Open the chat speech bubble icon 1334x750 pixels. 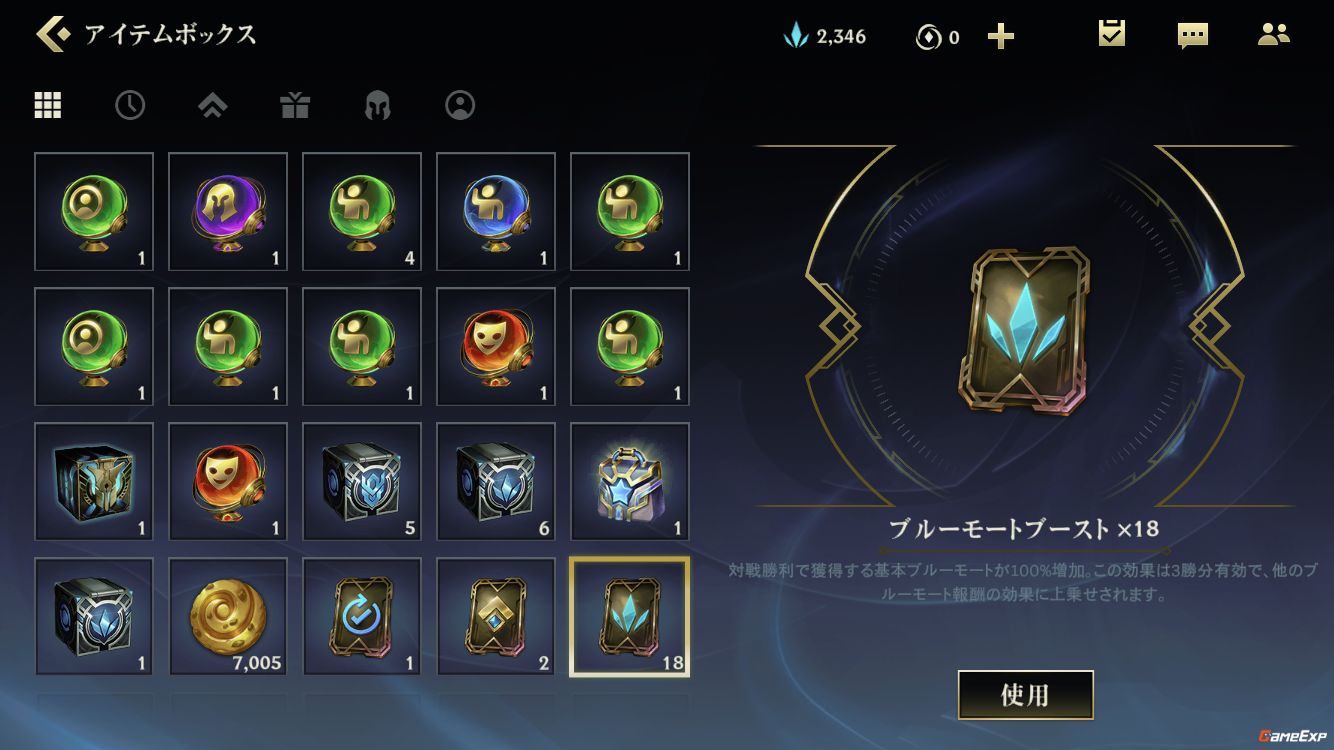click(1192, 36)
